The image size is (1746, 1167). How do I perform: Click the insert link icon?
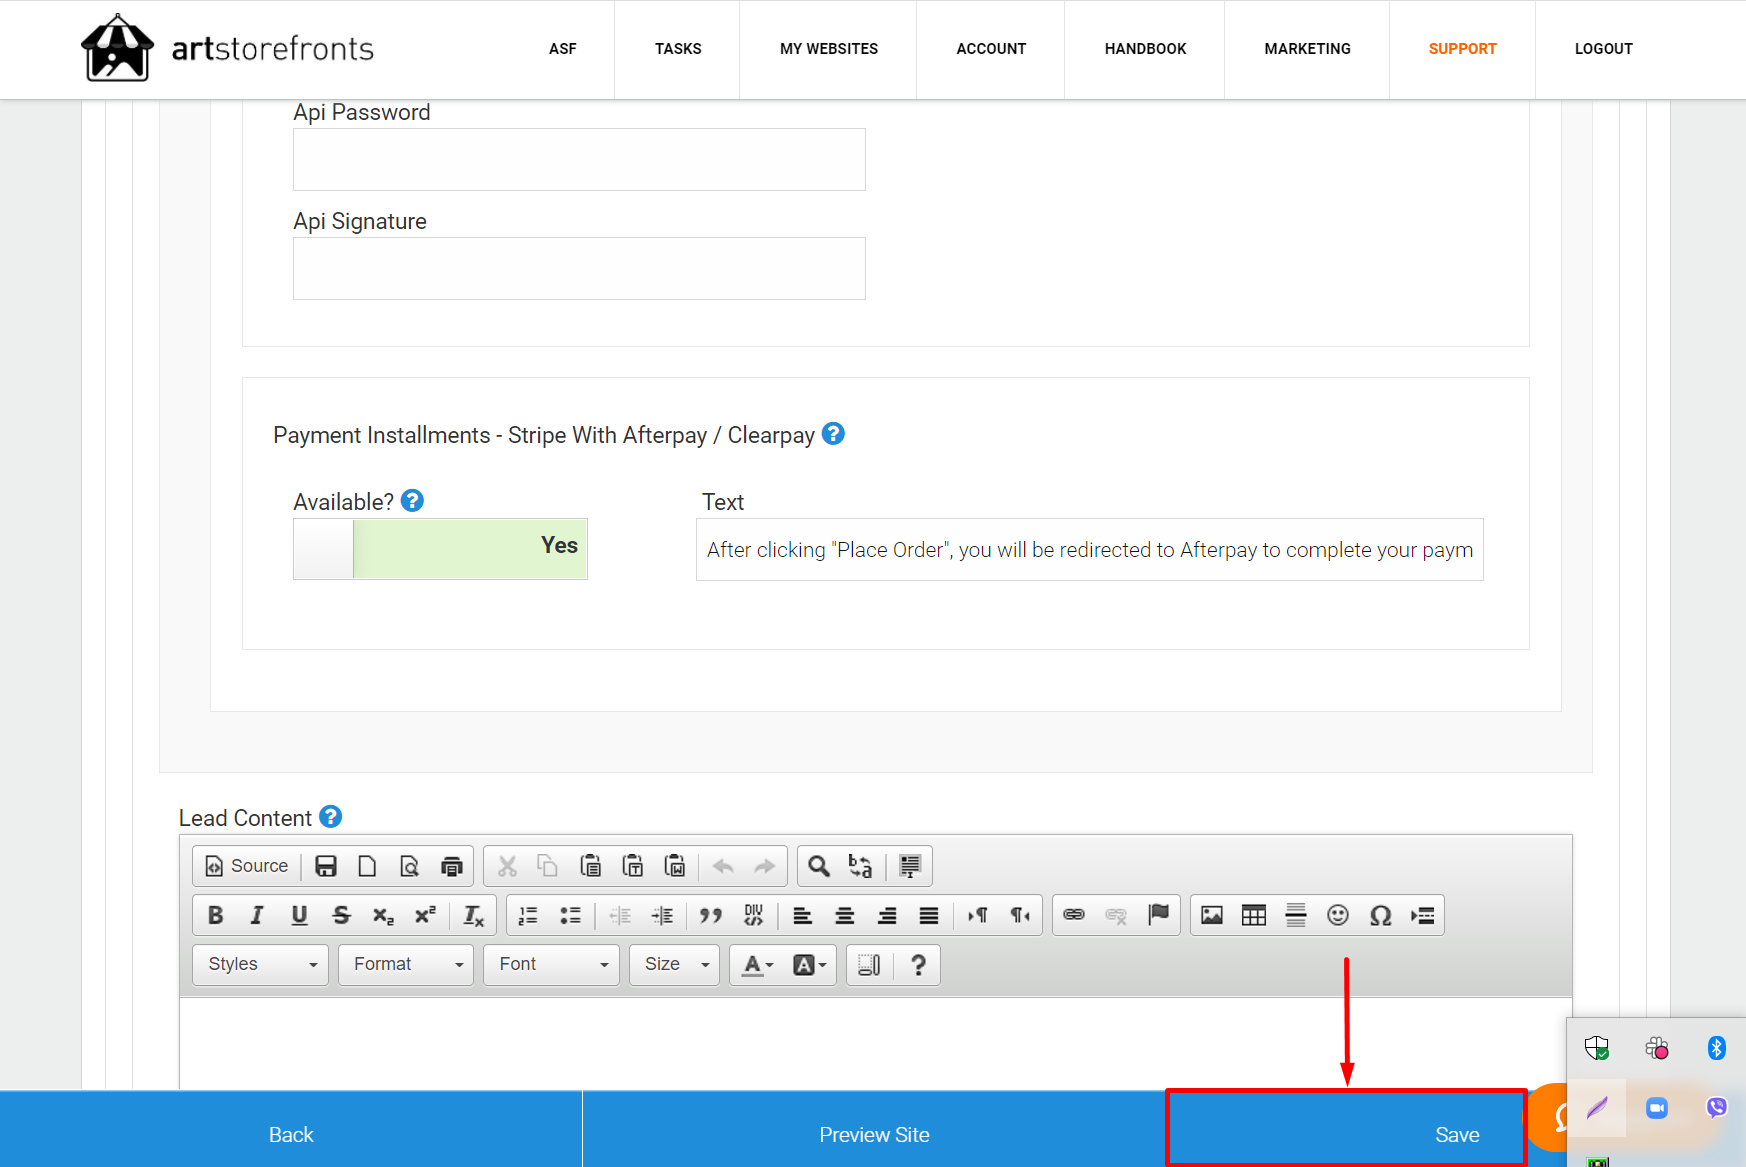tap(1074, 915)
